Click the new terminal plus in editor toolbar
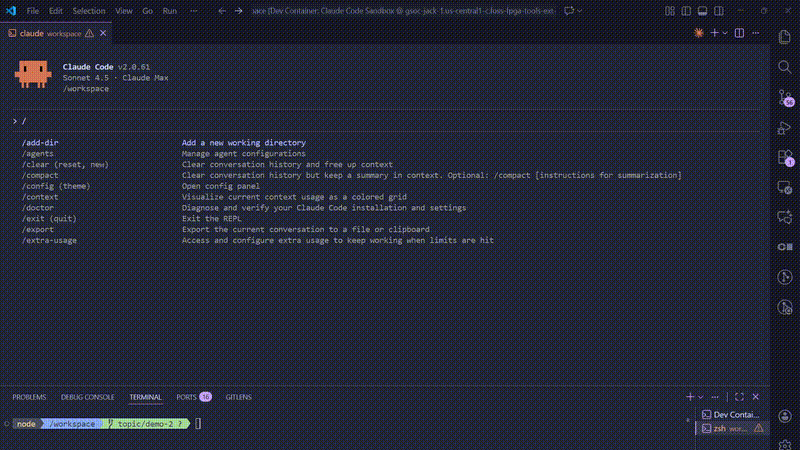 714,33
